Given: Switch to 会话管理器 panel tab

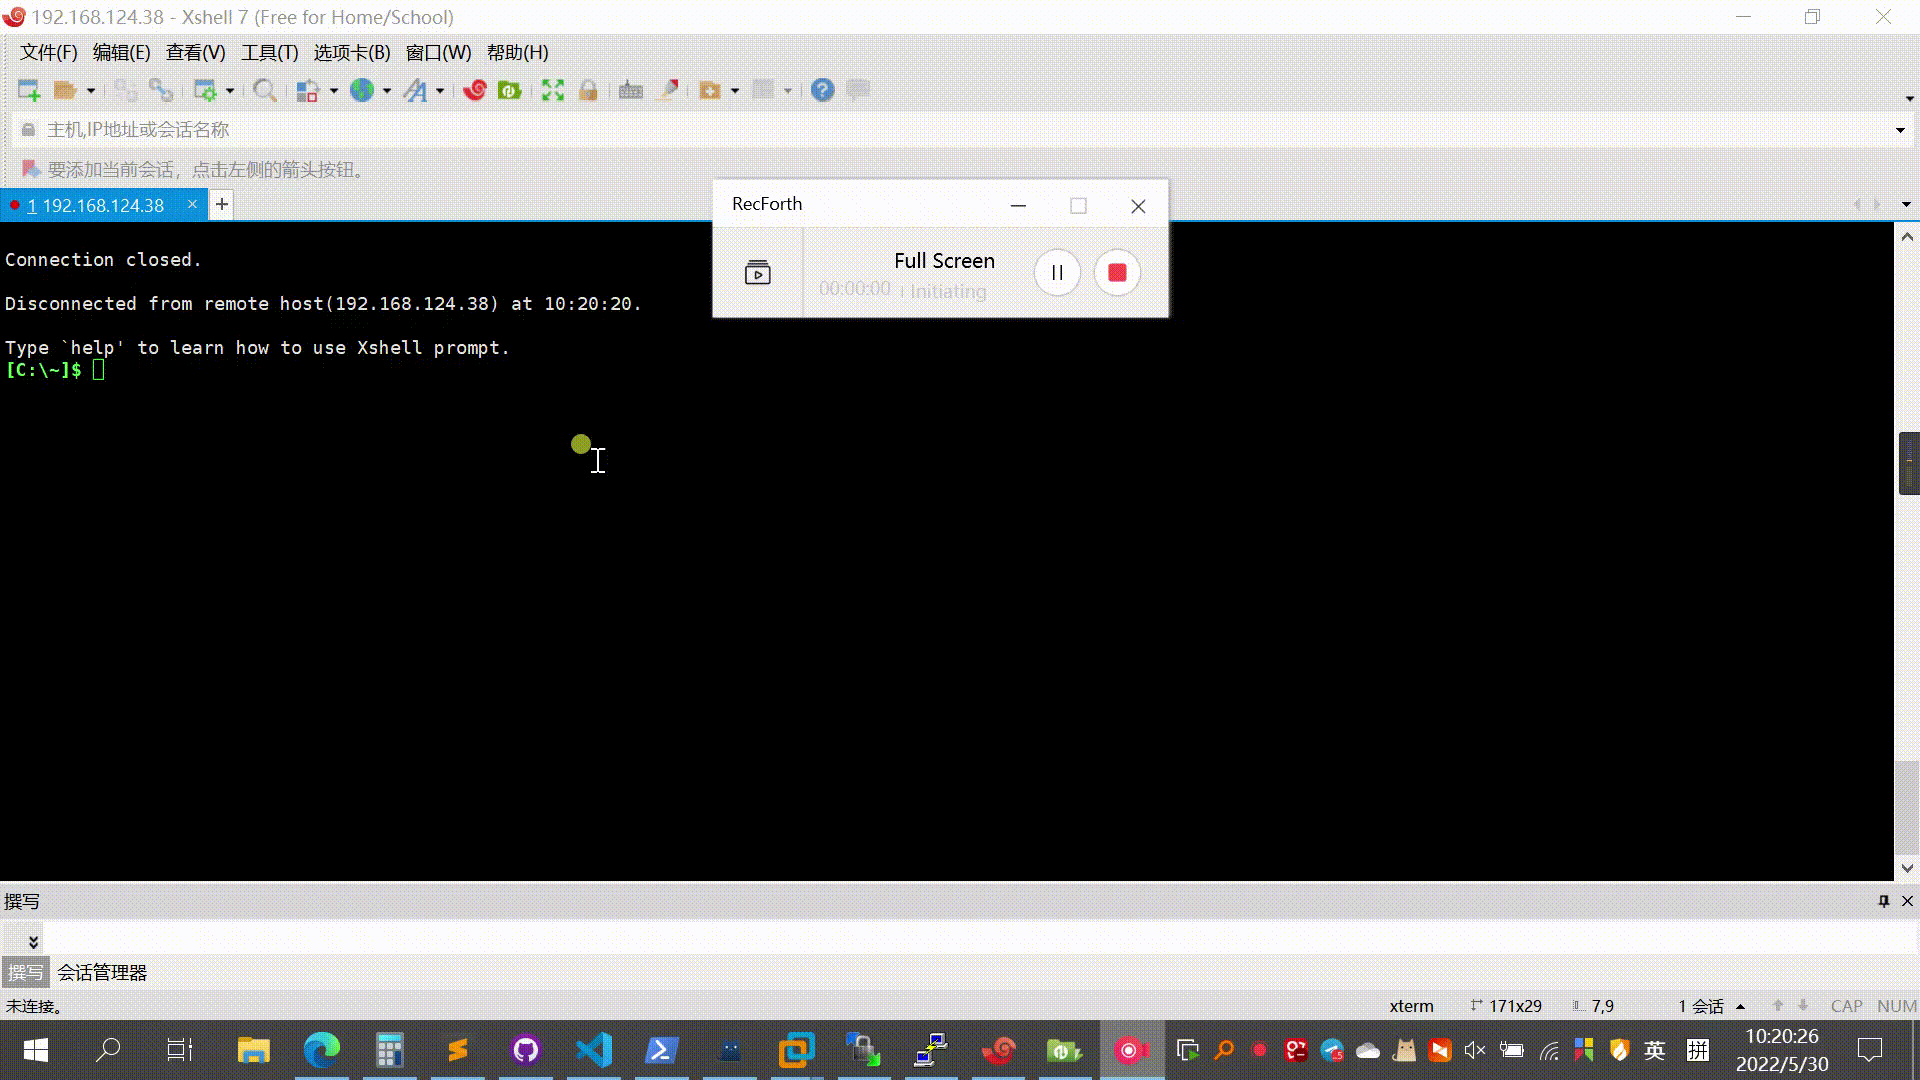Looking at the screenshot, I should tap(102, 973).
